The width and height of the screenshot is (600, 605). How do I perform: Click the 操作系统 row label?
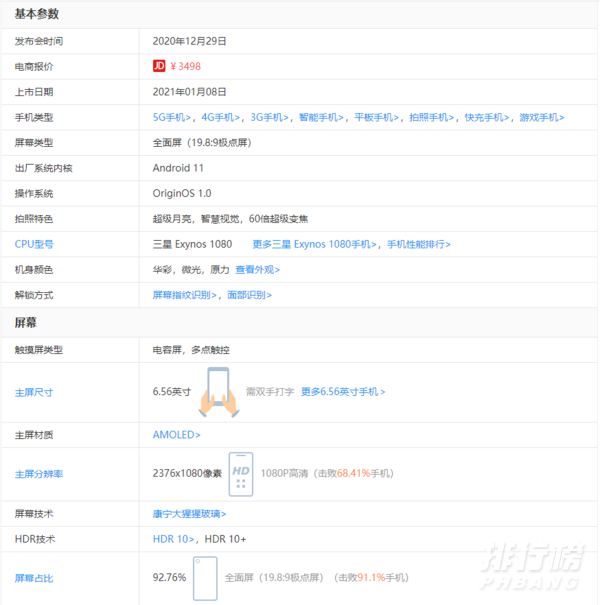(x=34, y=194)
